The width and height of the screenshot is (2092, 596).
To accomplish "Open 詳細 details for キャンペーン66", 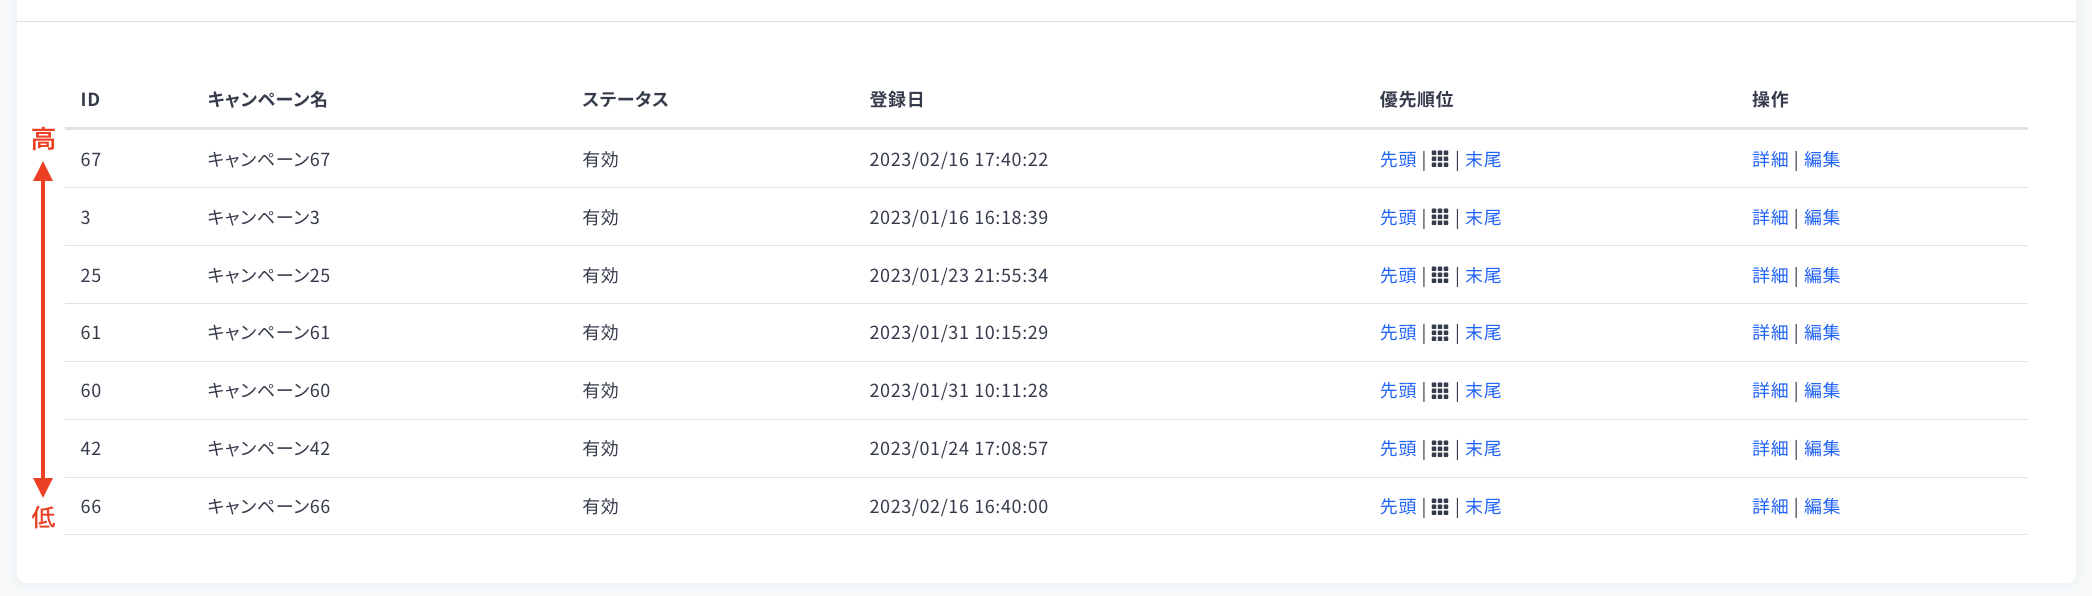I will coord(1769,506).
